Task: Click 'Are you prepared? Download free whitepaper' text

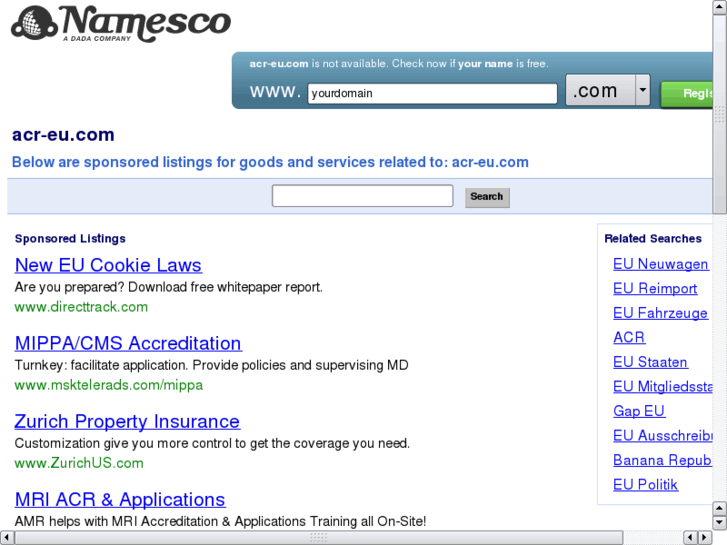Action: tap(168, 287)
